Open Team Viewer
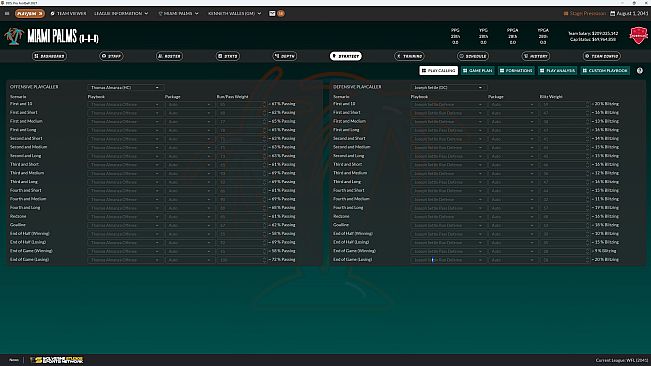This screenshot has width=651, height=366. [68, 14]
